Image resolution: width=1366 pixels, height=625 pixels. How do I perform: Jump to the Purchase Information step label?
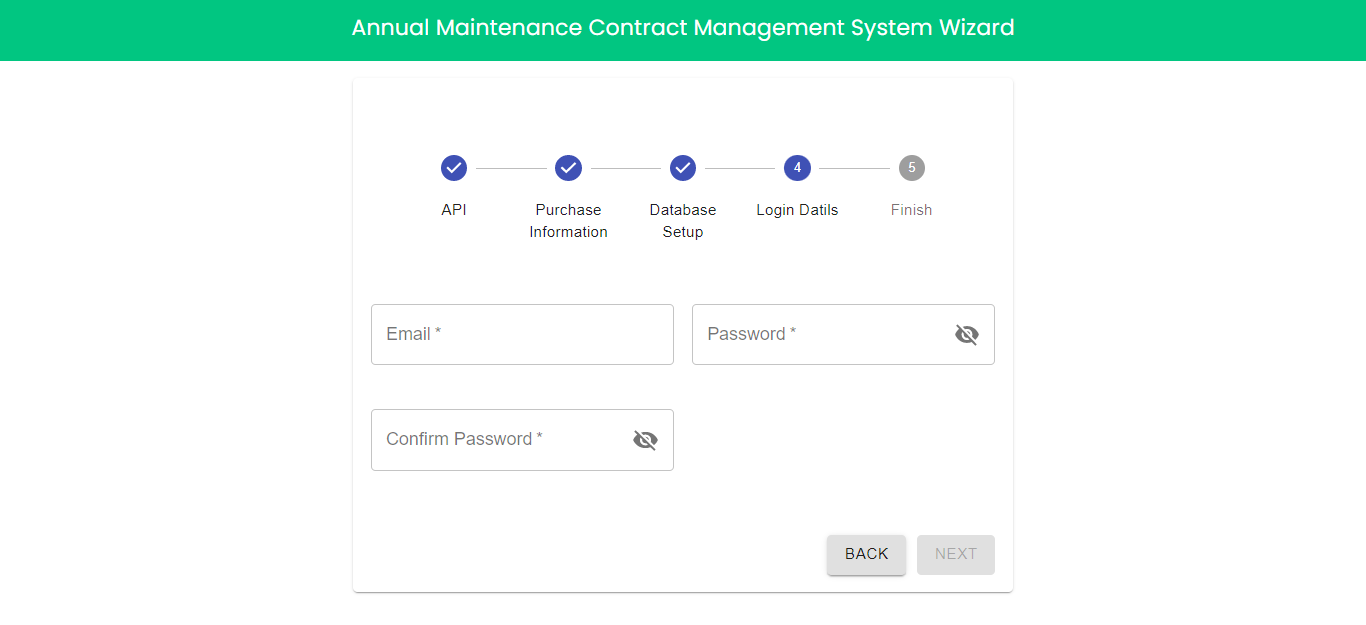(x=569, y=221)
